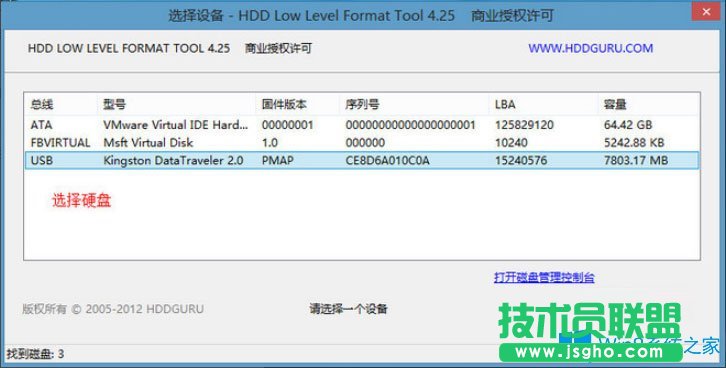The image size is (726, 368).
Task: Click the LBA value 125829120
Action: click(524, 125)
